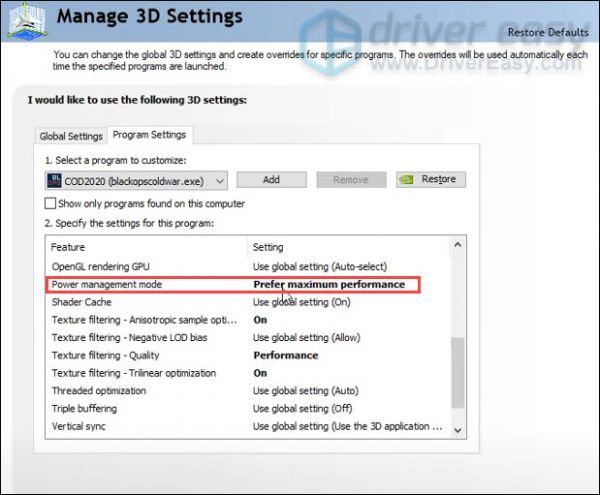Open the Performance setting value

pyautogui.click(x=286, y=355)
